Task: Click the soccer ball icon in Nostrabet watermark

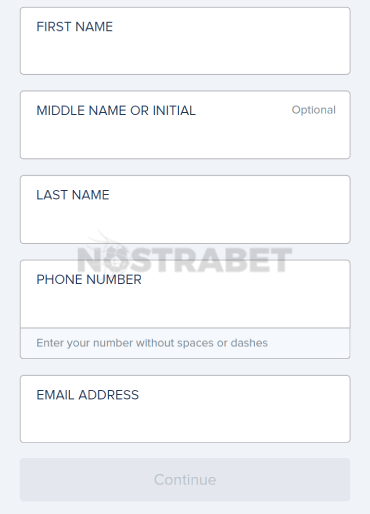Action: (116, 258)
